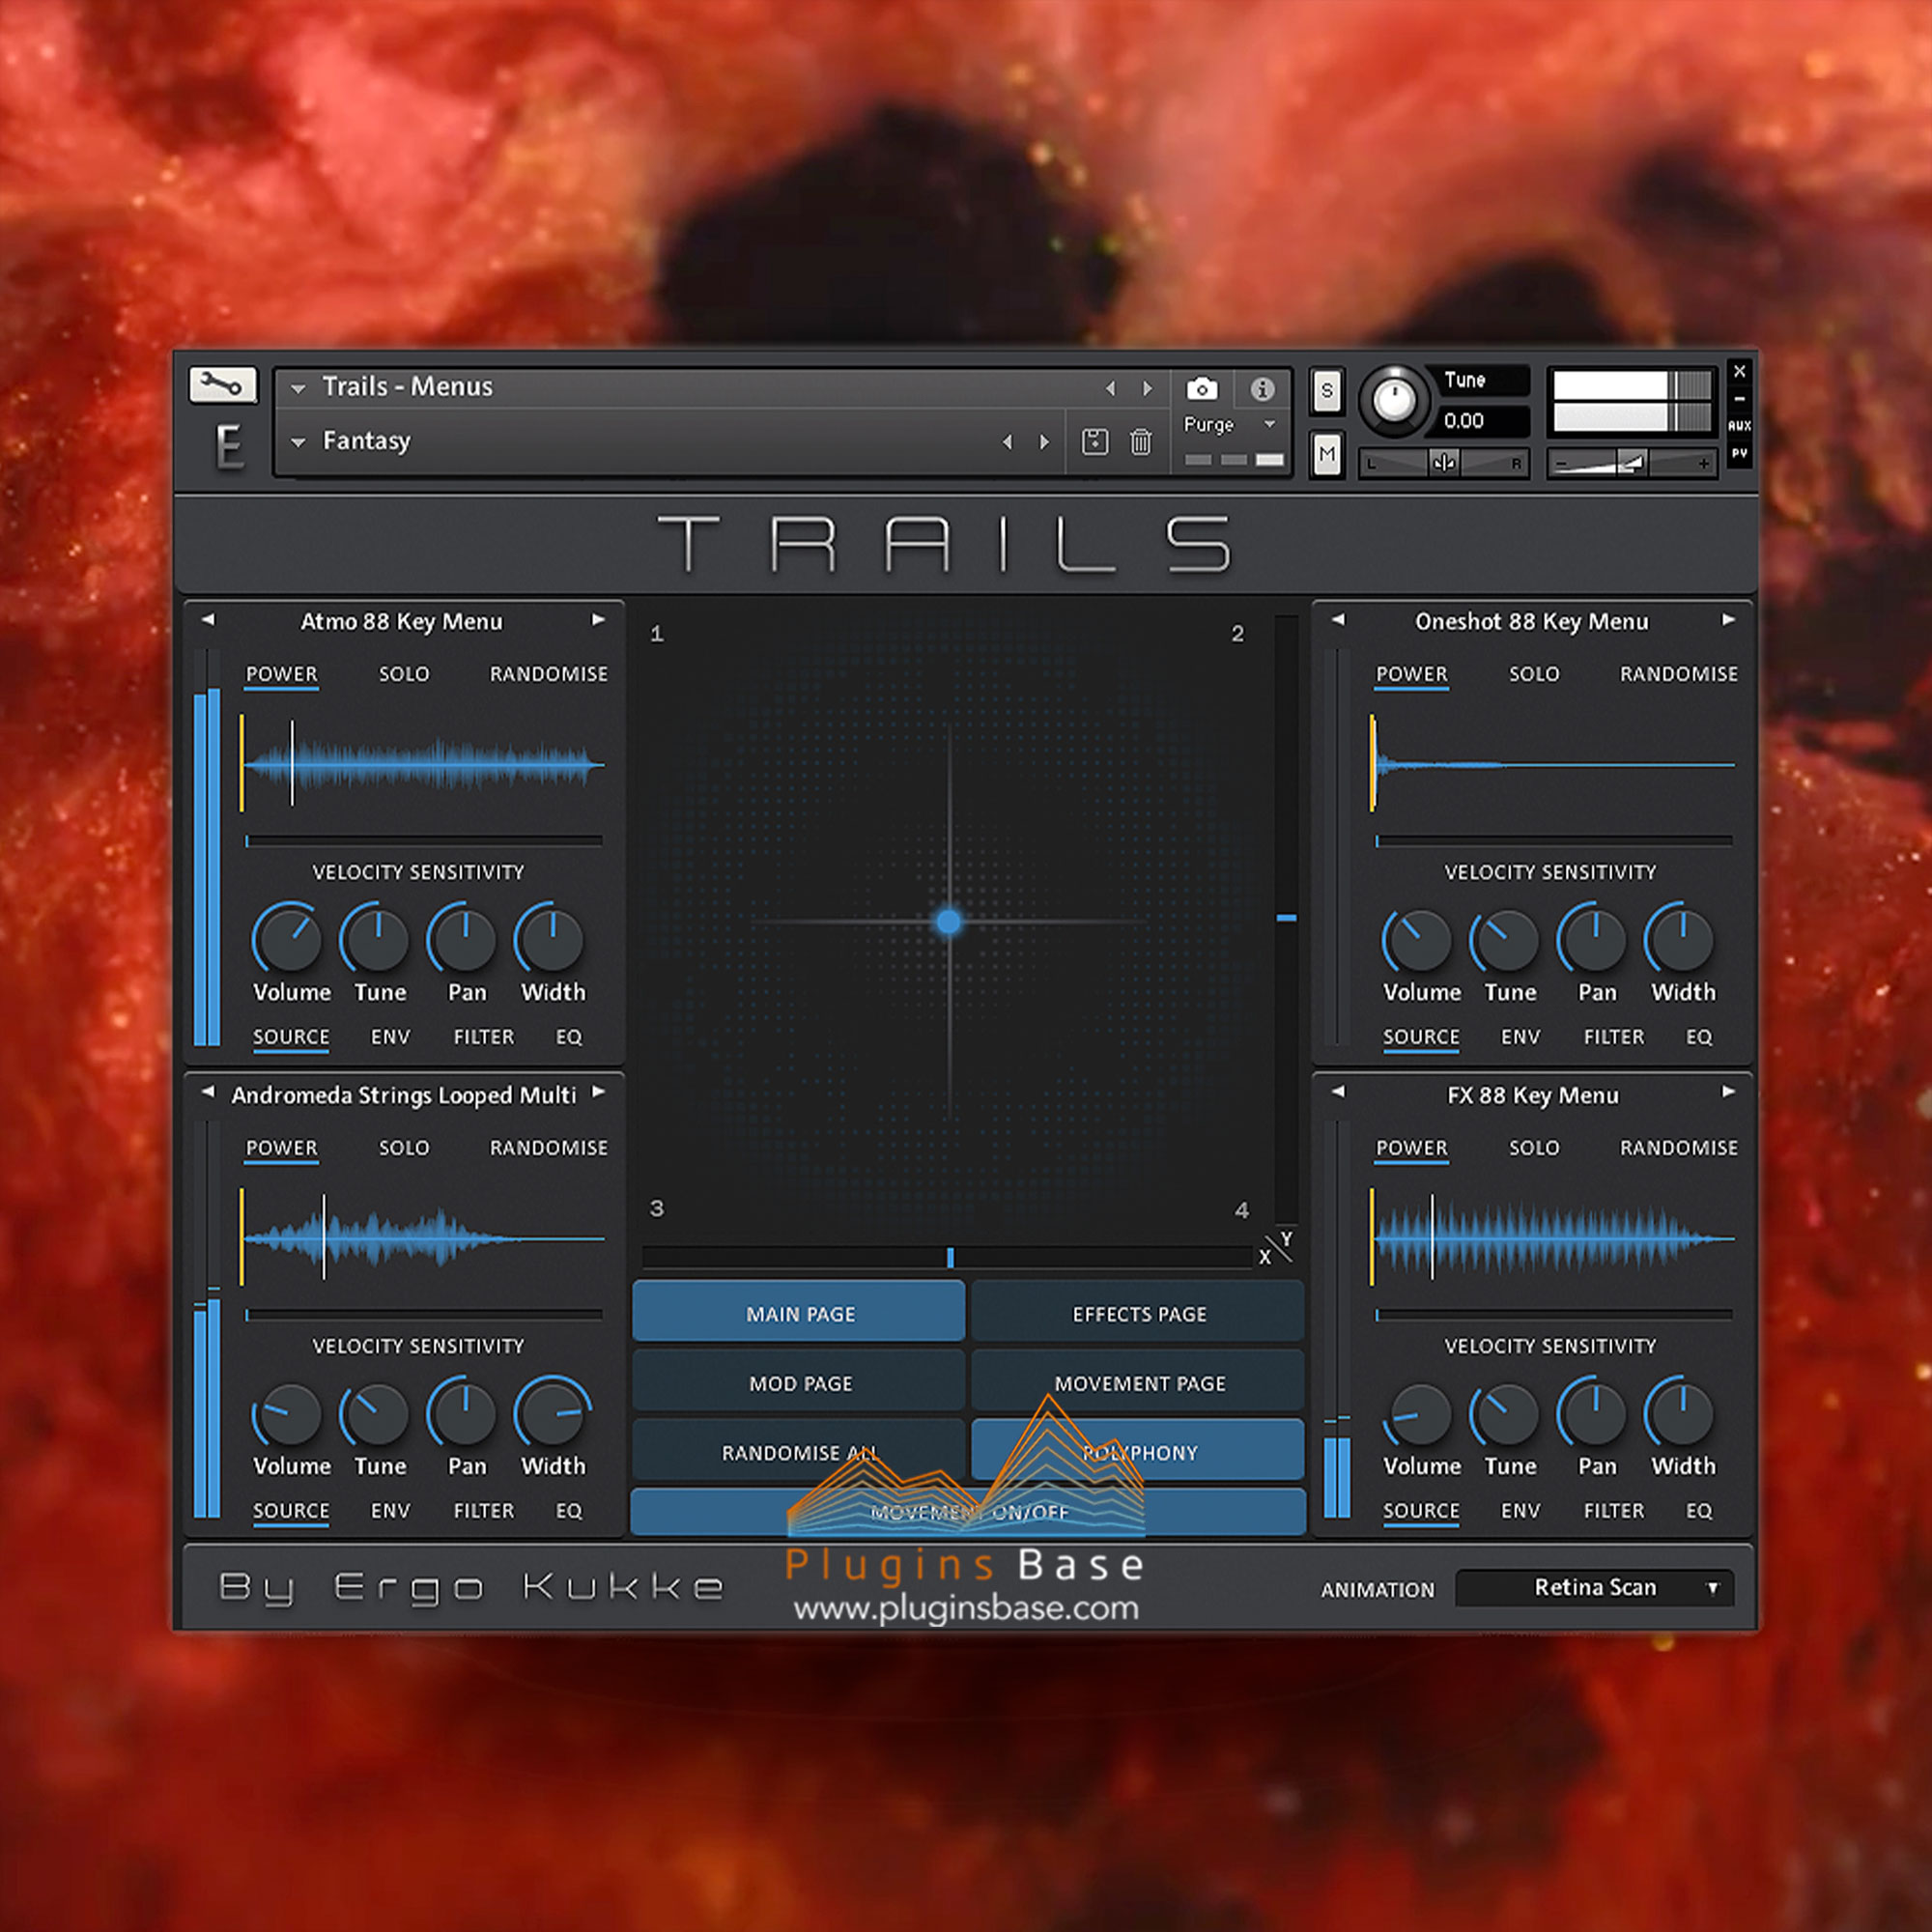Toggle POWER for Atmo 88 Key Menu layer
The height and width of the screenshot is (1932, 1932).
[x=281, y=674]
